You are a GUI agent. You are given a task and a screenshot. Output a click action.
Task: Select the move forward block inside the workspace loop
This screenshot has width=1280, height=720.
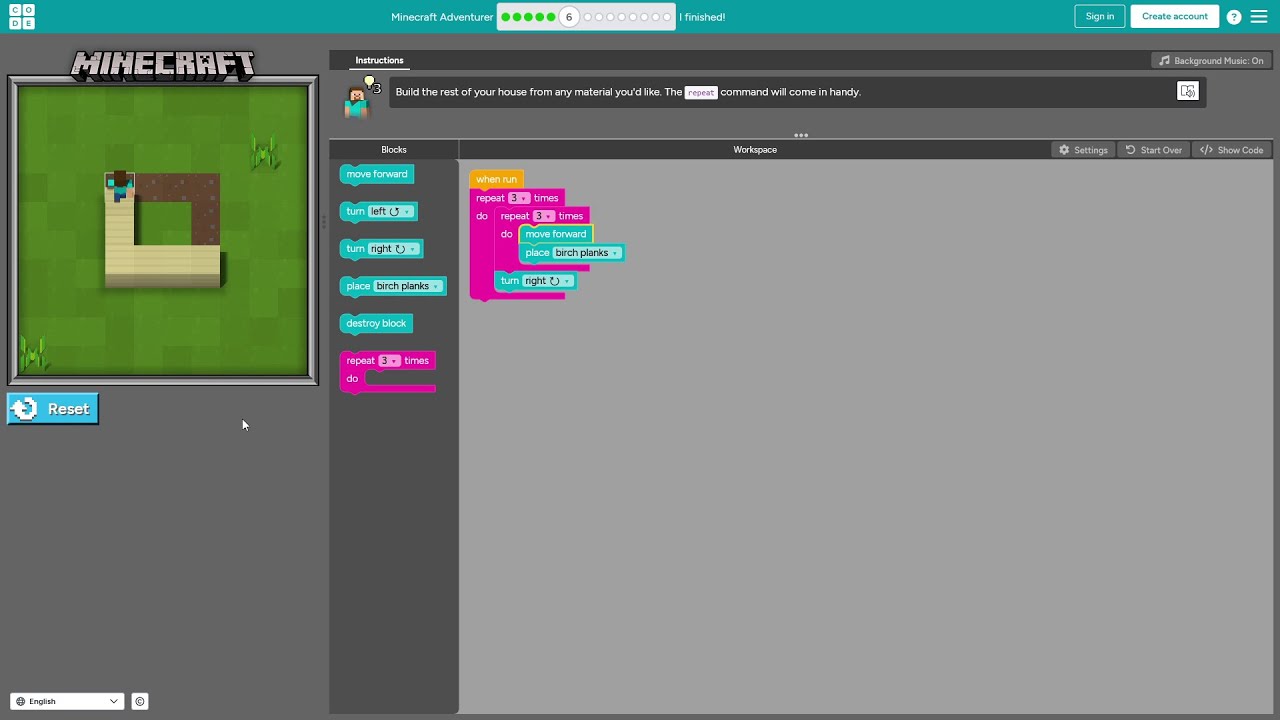point(556,234)
